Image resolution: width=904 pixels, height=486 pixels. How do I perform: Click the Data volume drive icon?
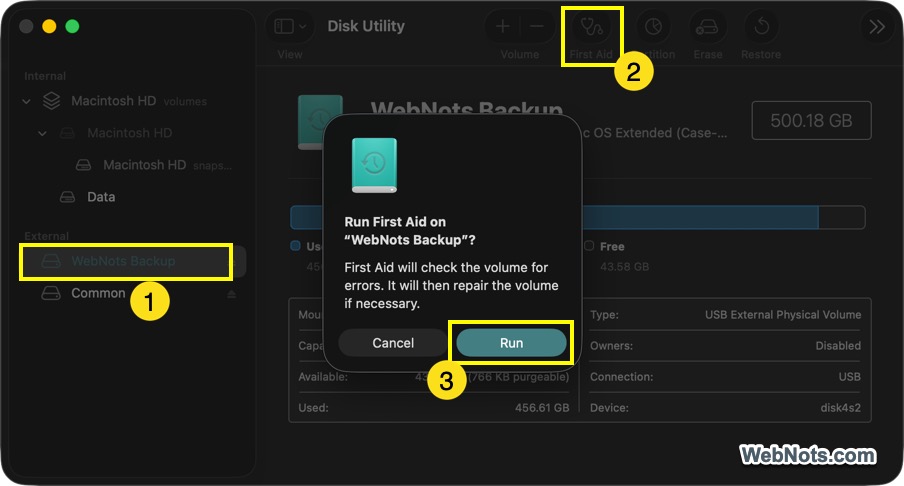[67, 197]
